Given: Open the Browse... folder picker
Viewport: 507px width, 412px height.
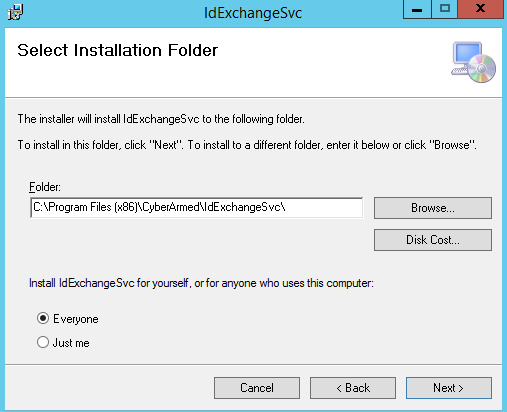Looking at the screenshot, I should point(433,208).
